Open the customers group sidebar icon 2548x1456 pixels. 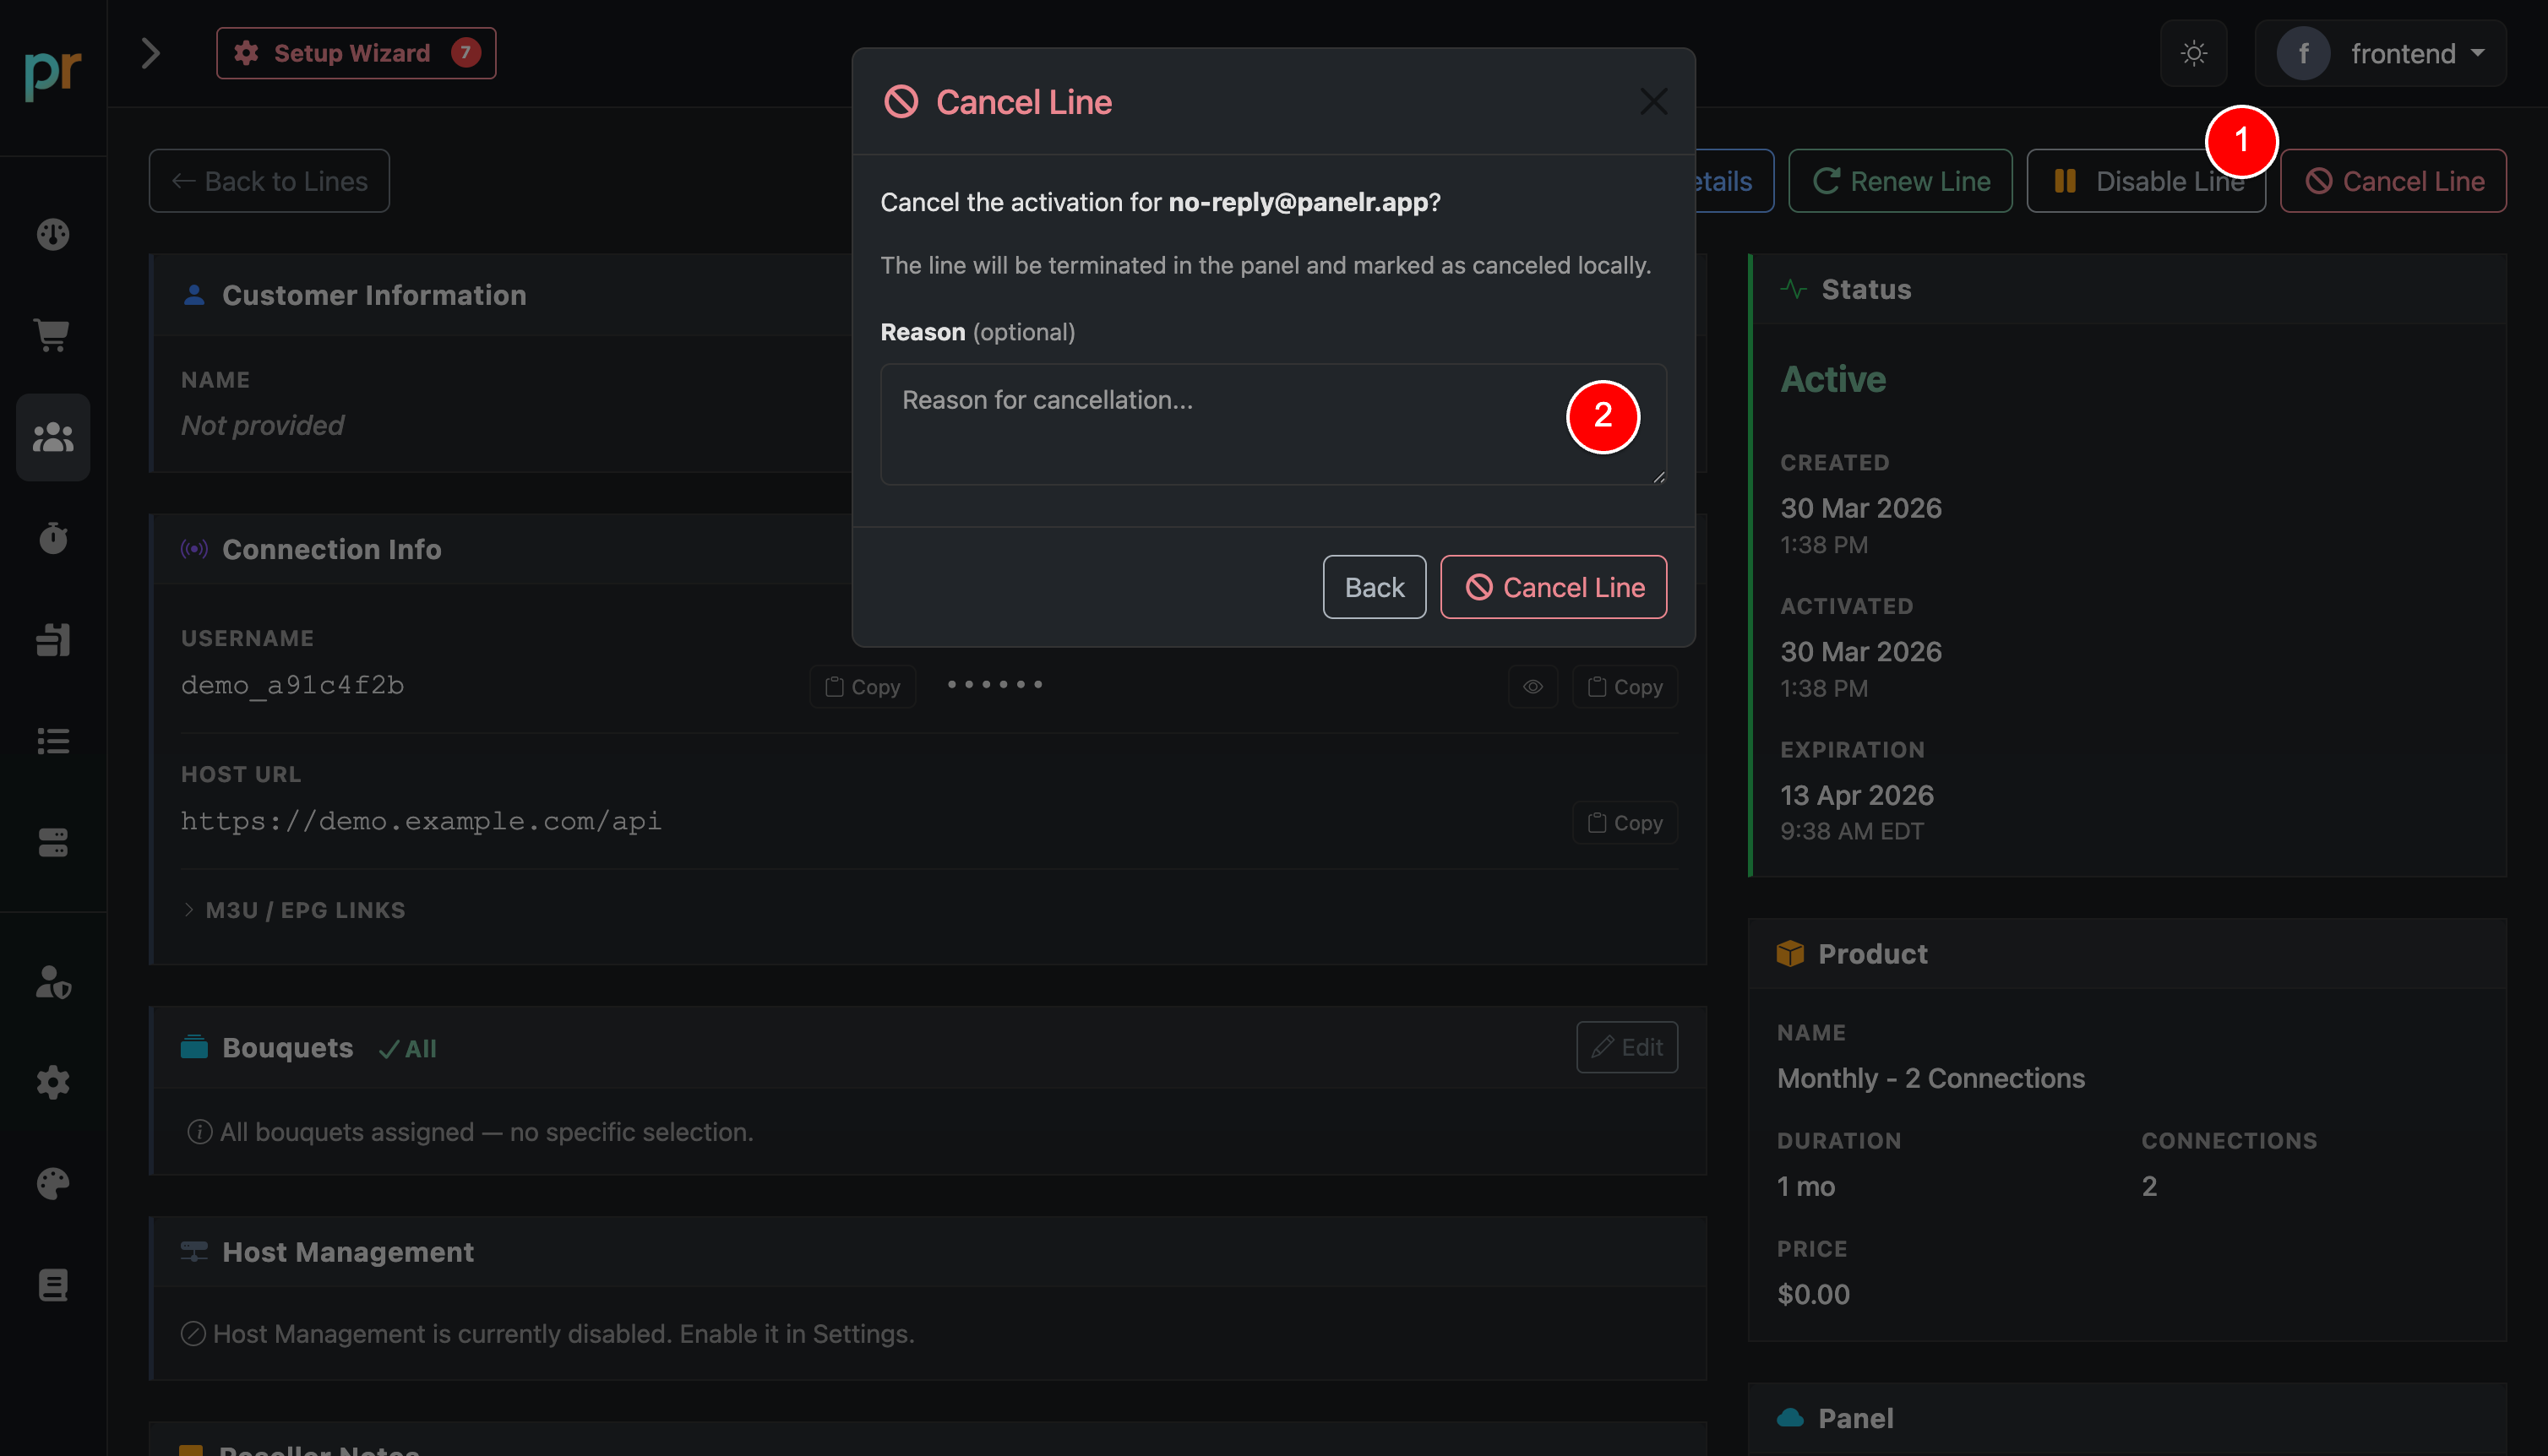[x=53, y=437]
